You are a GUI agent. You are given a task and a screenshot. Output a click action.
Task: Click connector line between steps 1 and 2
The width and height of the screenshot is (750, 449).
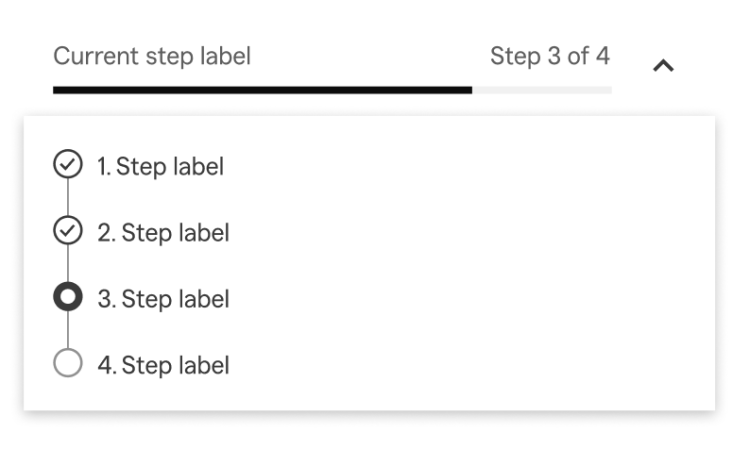67,199
